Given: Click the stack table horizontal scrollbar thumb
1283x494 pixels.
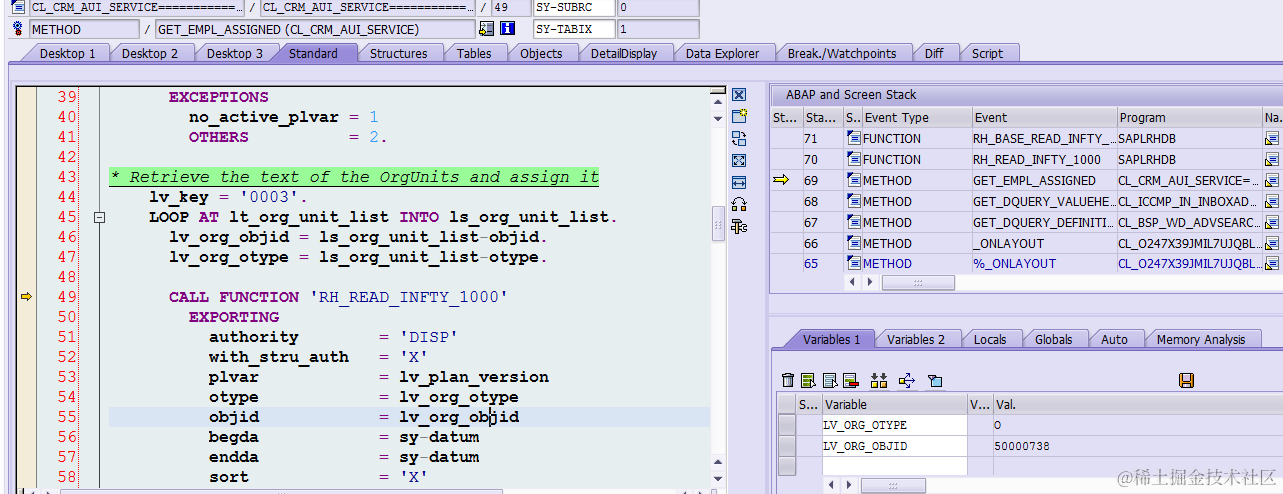Looking at the screenshot, I should click(x=918, y=283).
